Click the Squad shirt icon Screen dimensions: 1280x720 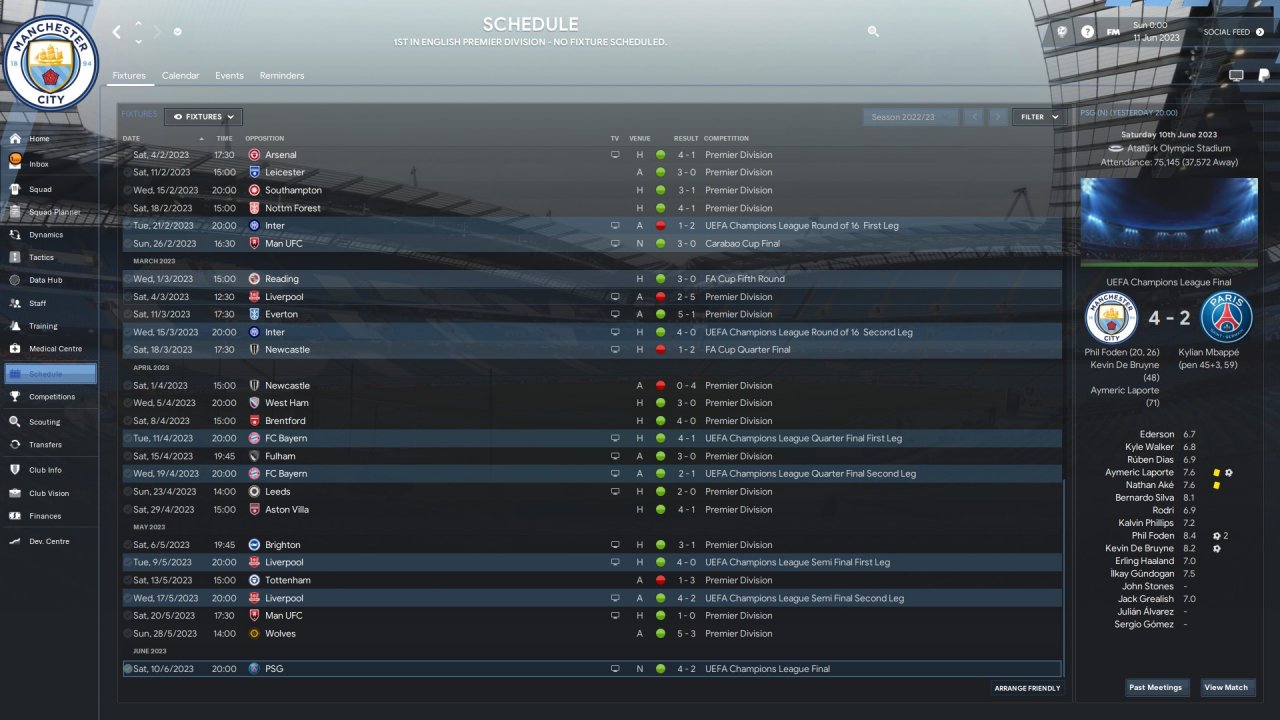(x=15, y=189)
